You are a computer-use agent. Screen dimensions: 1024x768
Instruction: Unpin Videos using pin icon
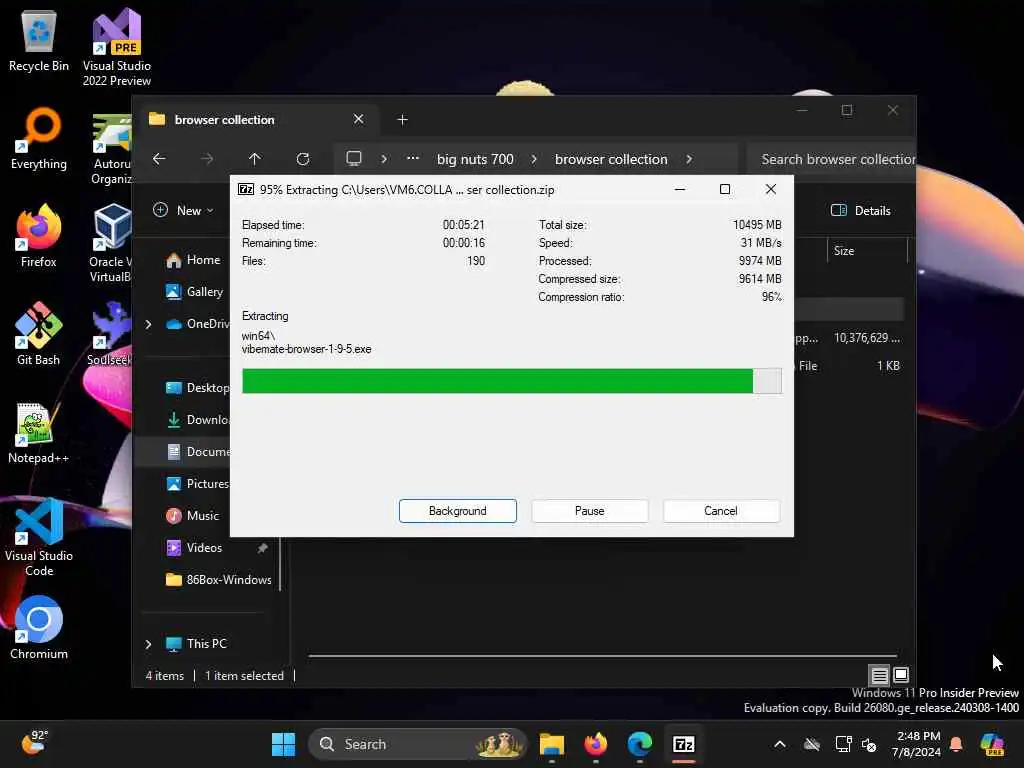pos(263,548)
